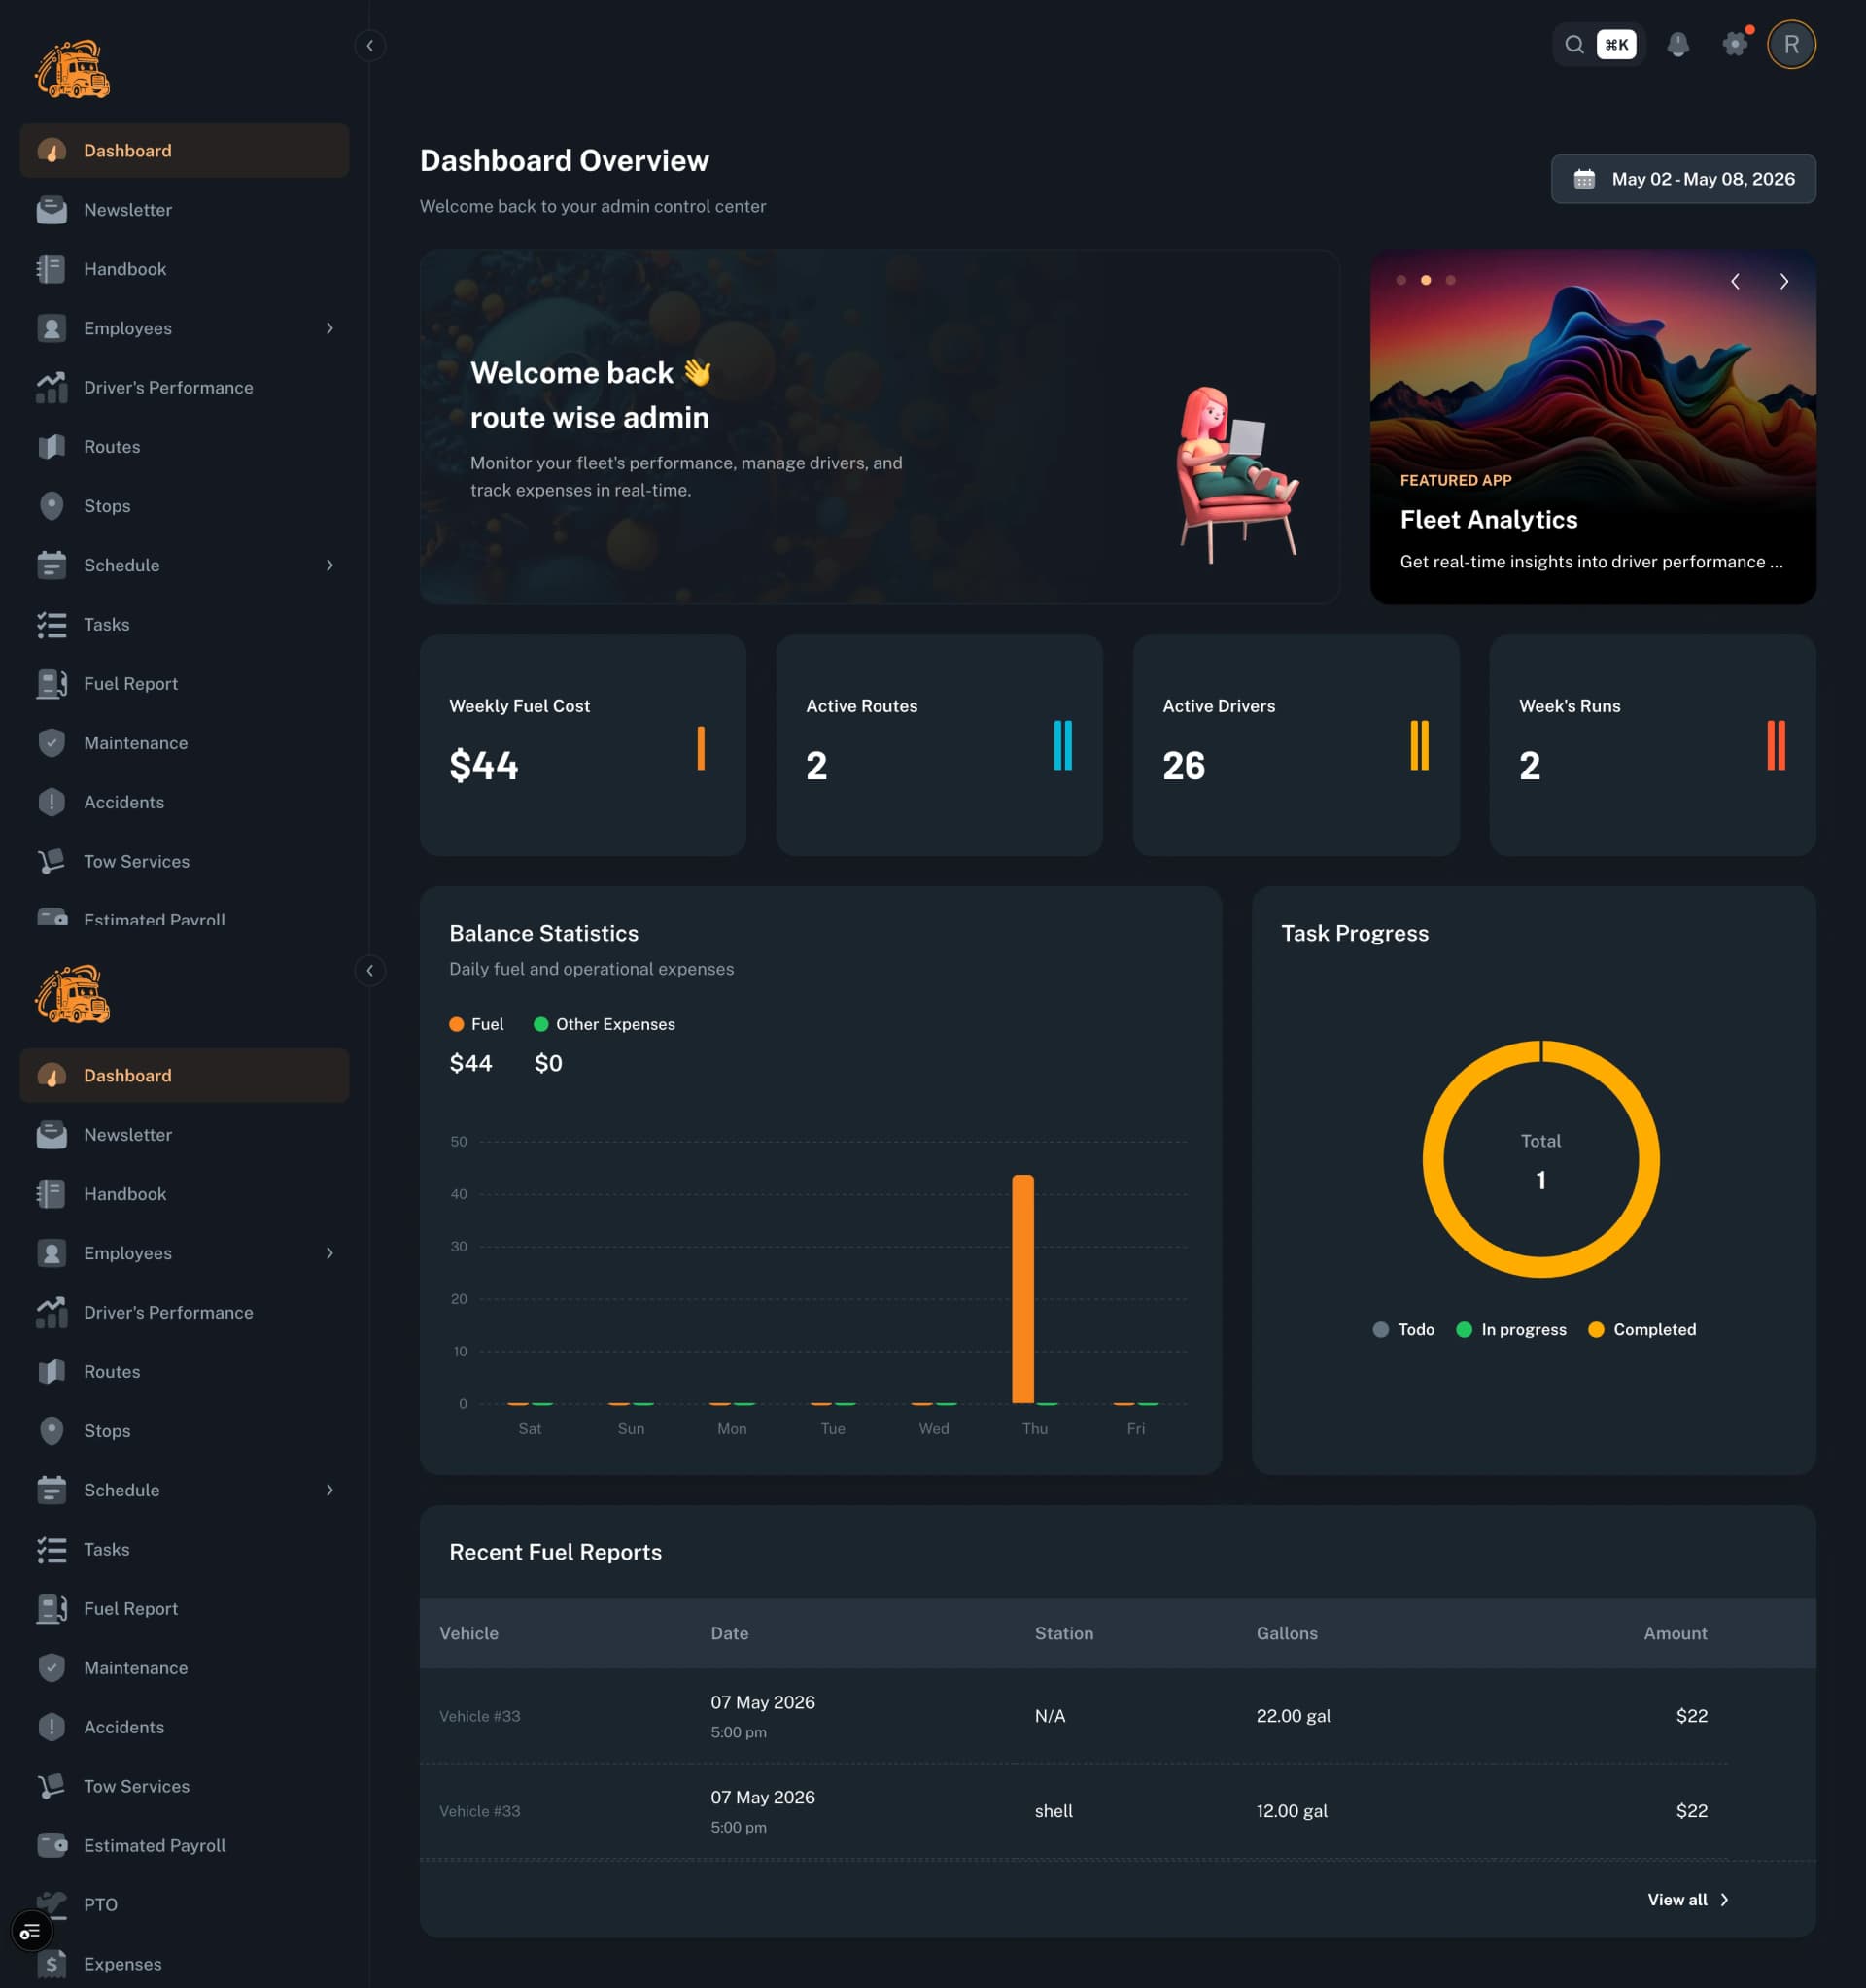Open Tow Services icon in top sidebar

pos(52,862)
